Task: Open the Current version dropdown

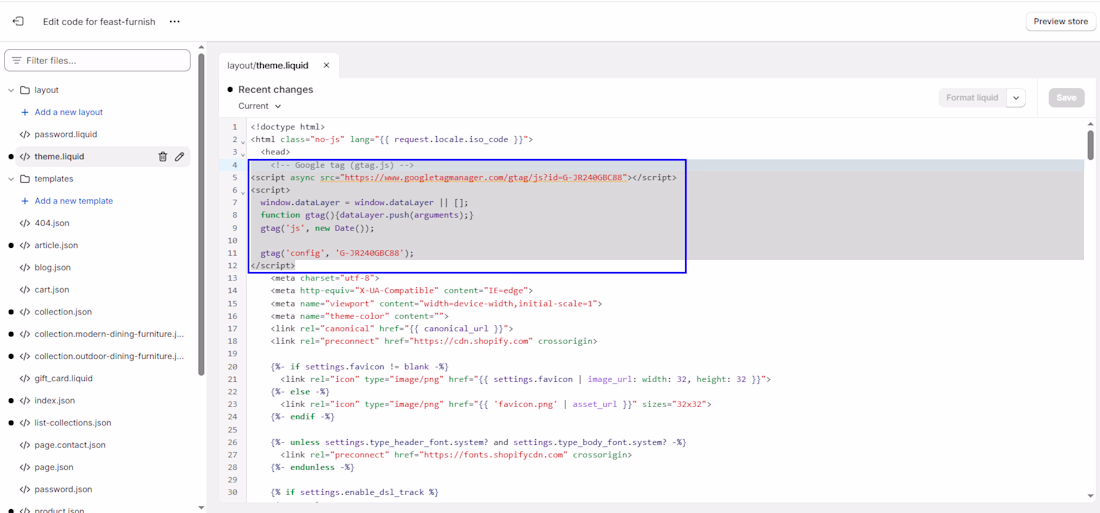Action: tap(260, 106)
